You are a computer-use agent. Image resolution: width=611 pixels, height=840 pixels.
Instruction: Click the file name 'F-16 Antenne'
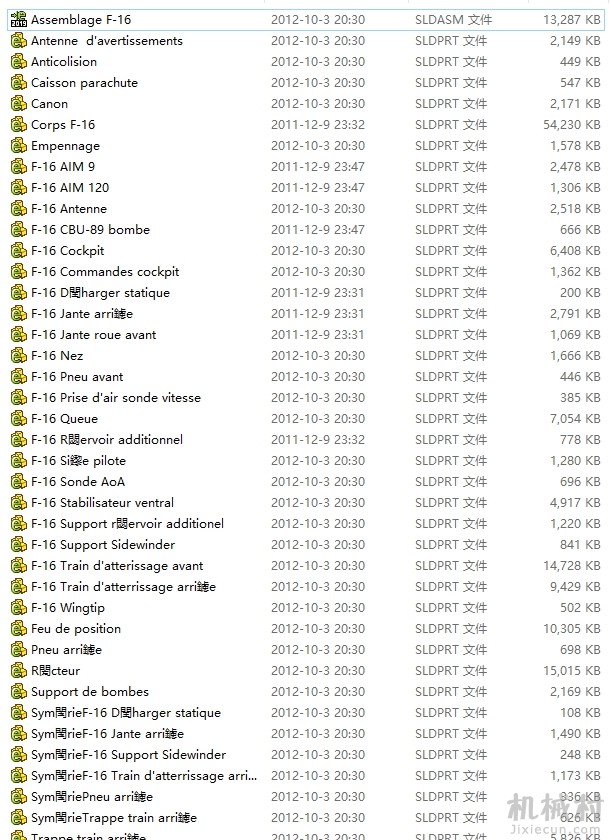[69, 209]
